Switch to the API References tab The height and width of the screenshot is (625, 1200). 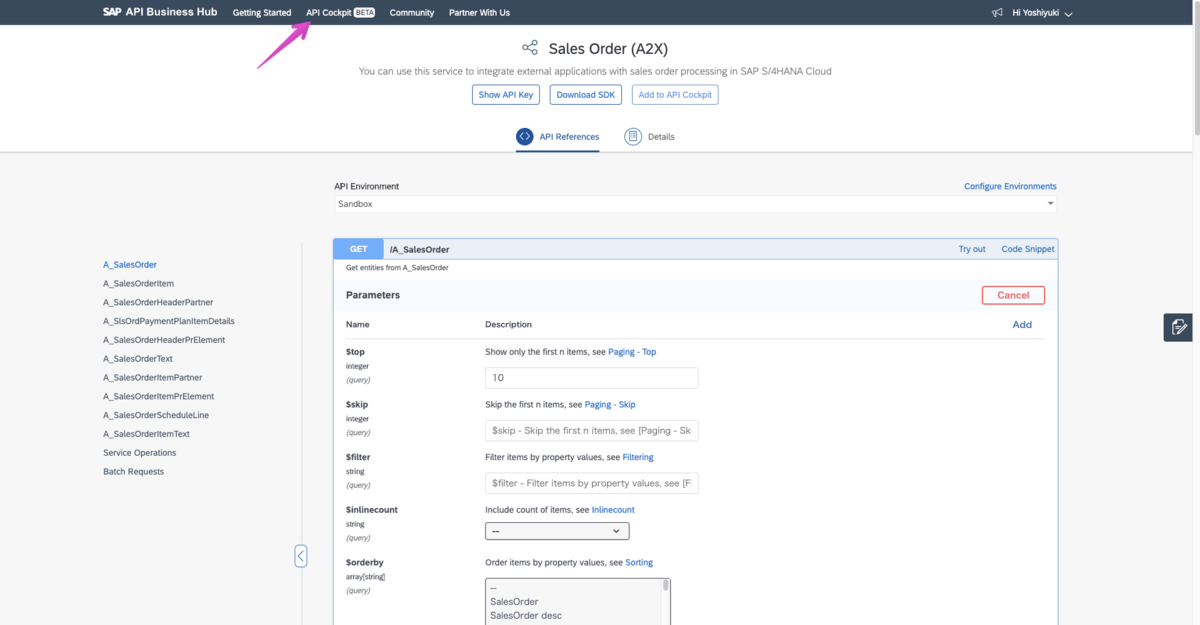click(558, 137)
